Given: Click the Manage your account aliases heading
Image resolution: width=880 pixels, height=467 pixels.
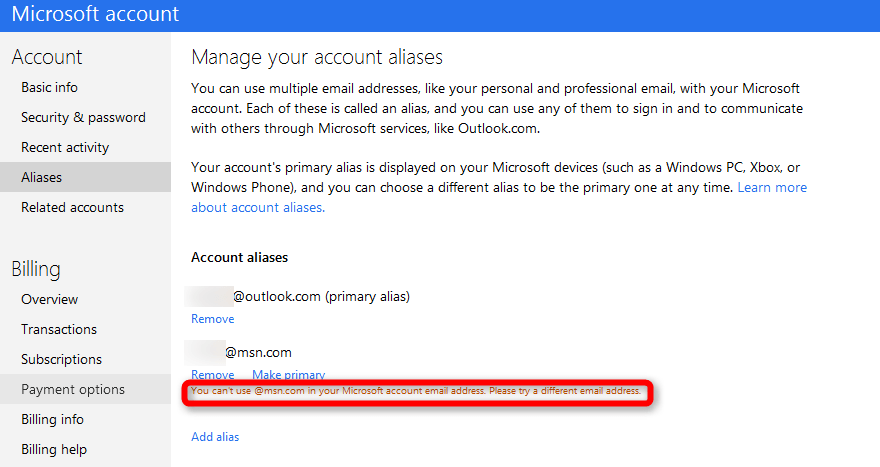Looking at the screenshot, I should click(317, 57).
